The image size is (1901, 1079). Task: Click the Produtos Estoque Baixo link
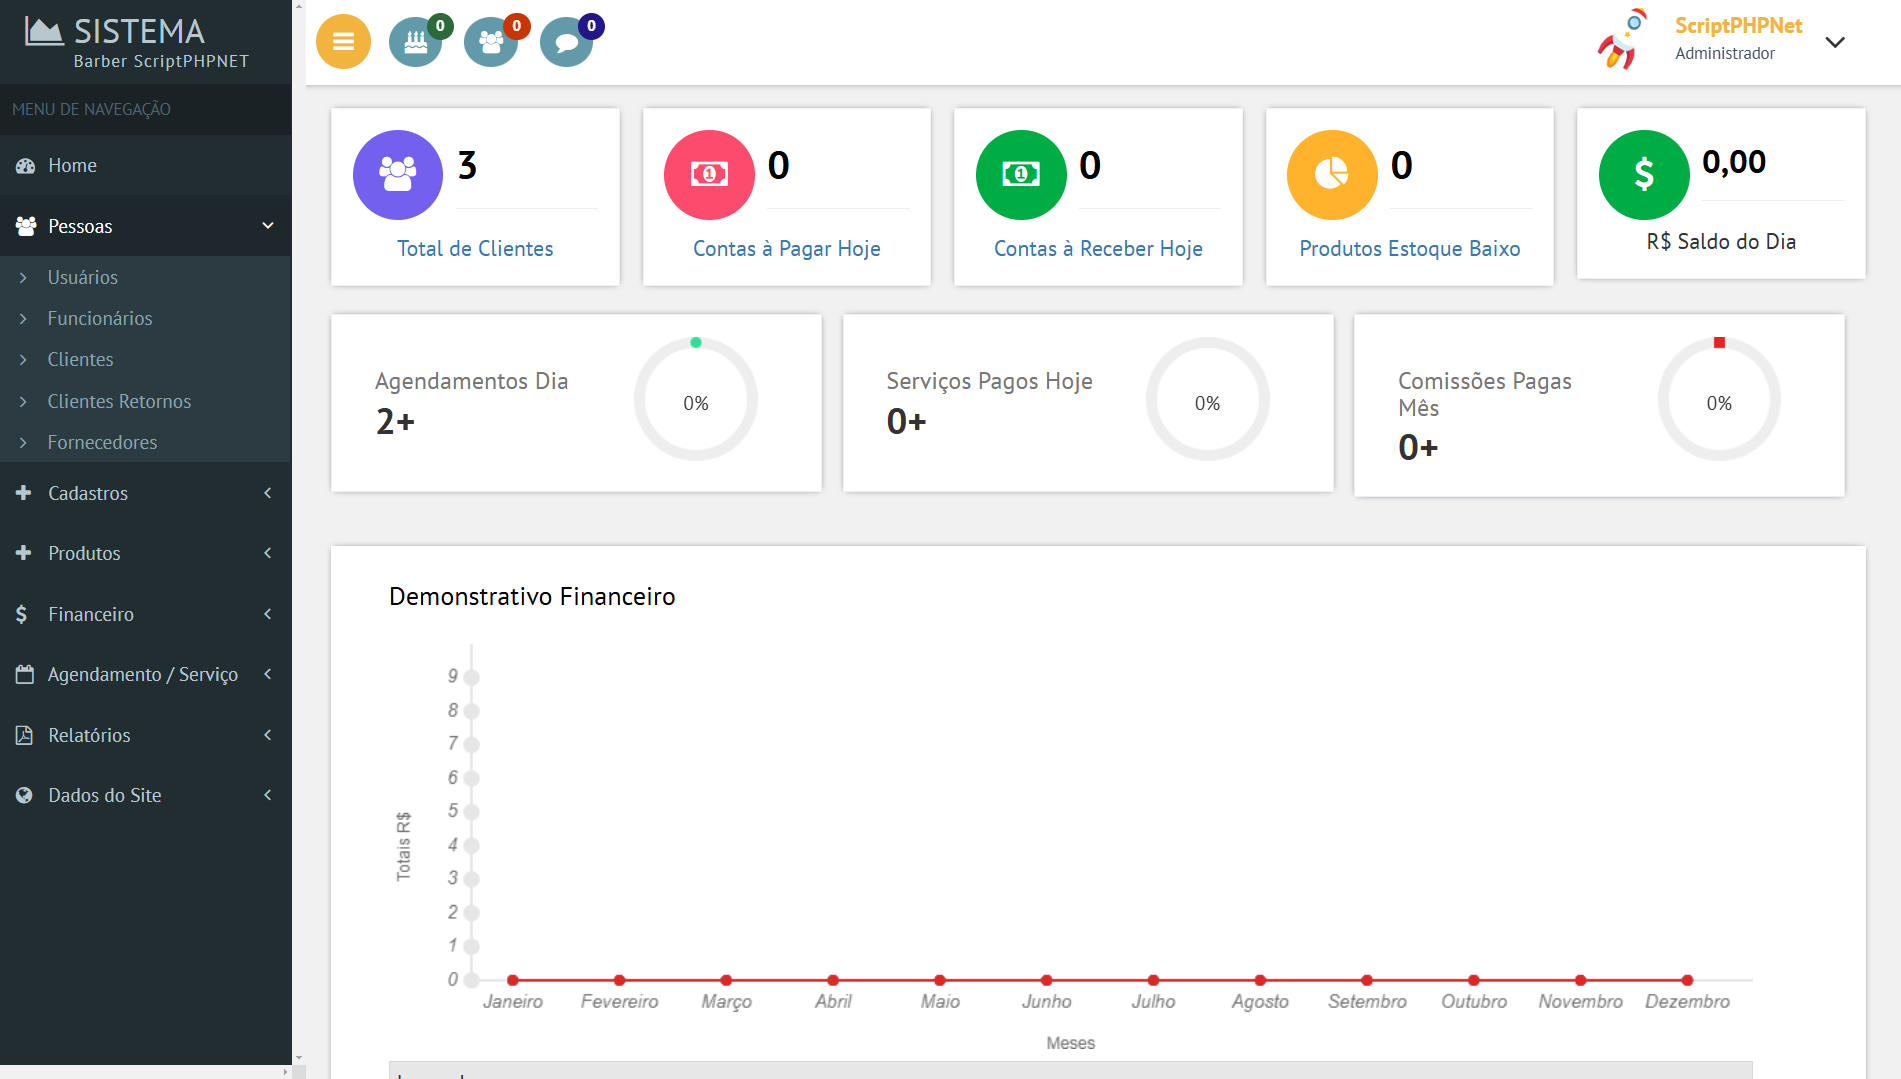[1409, 249]
